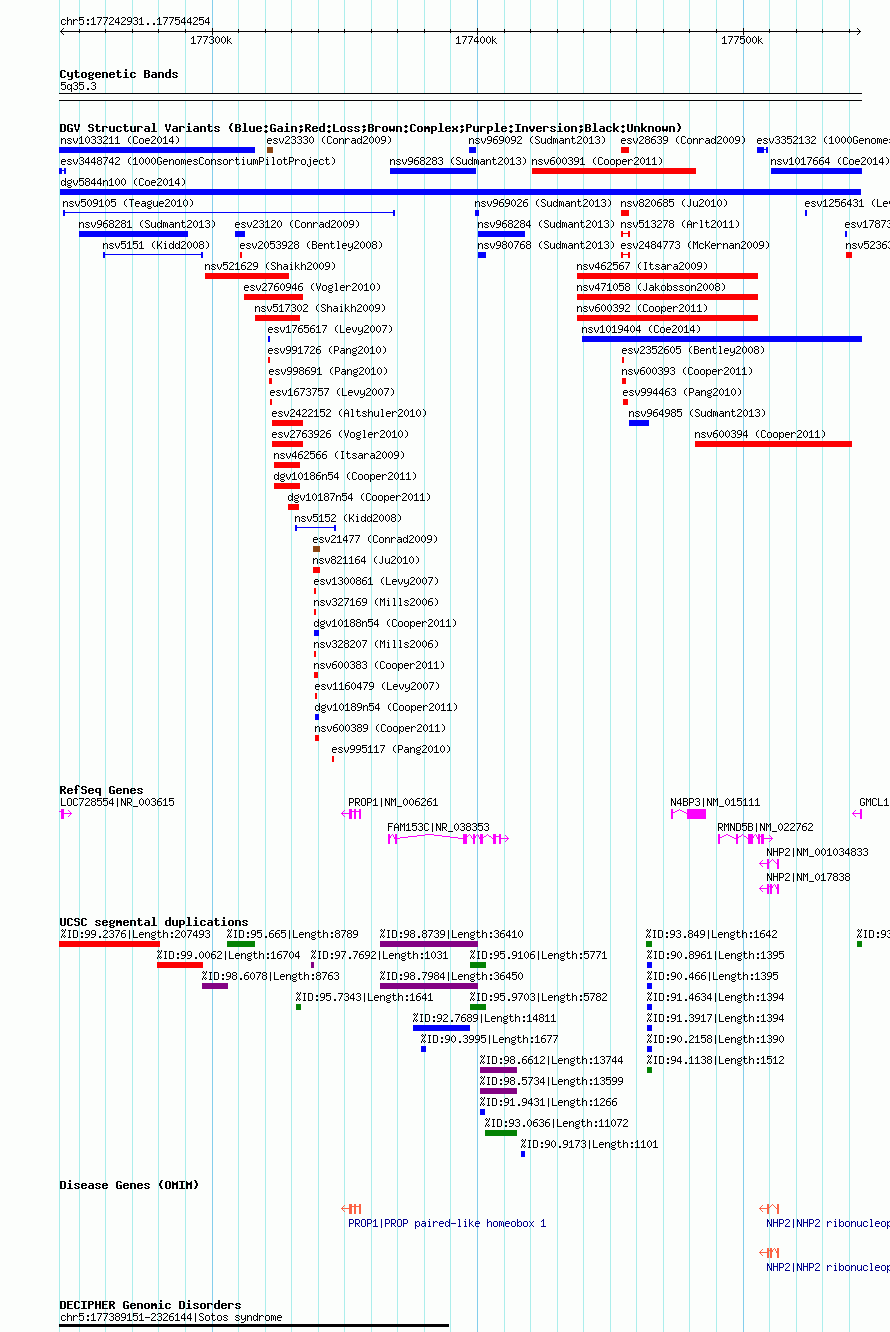The width and height of the screenshot is (890, 1332).
Task: Click duplication label %ID:93.849|Length:1642
Action: pos(712,934)
